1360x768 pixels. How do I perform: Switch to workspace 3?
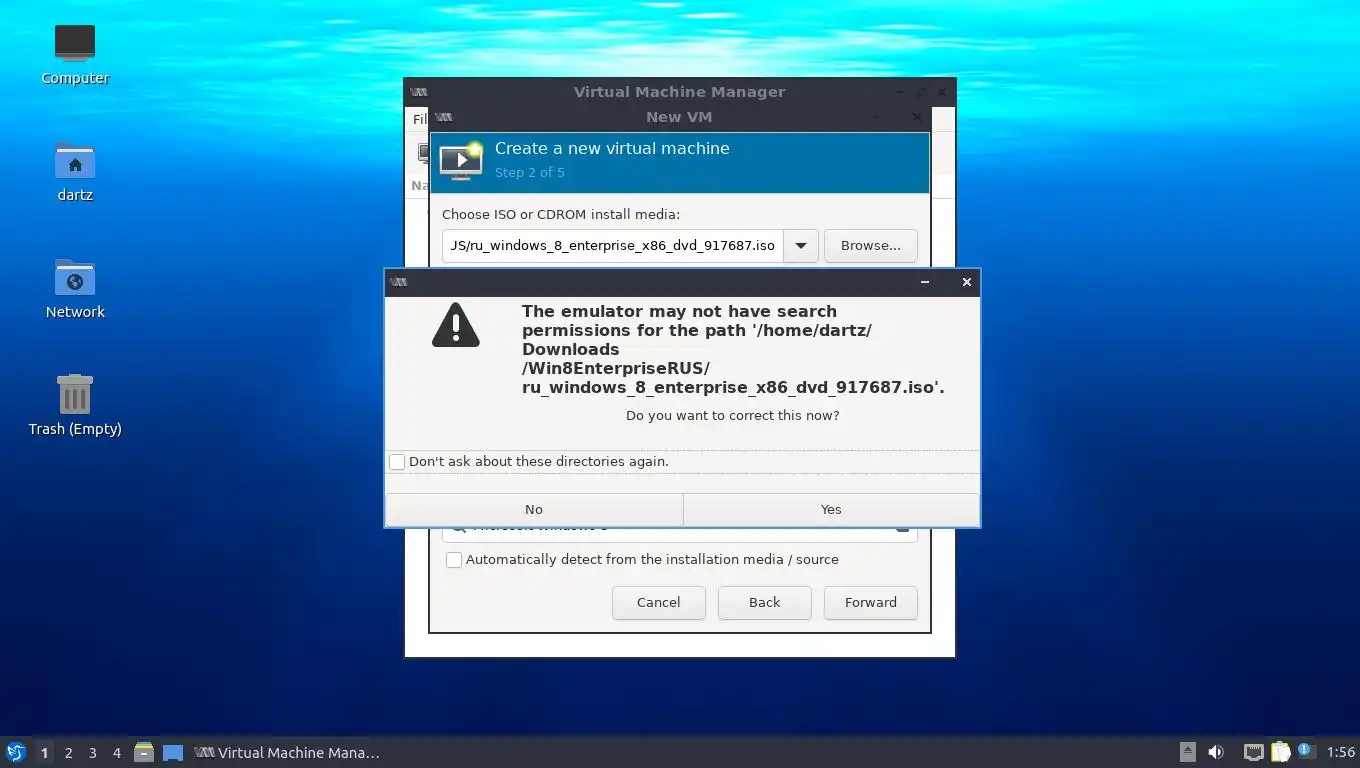point(92,753)
